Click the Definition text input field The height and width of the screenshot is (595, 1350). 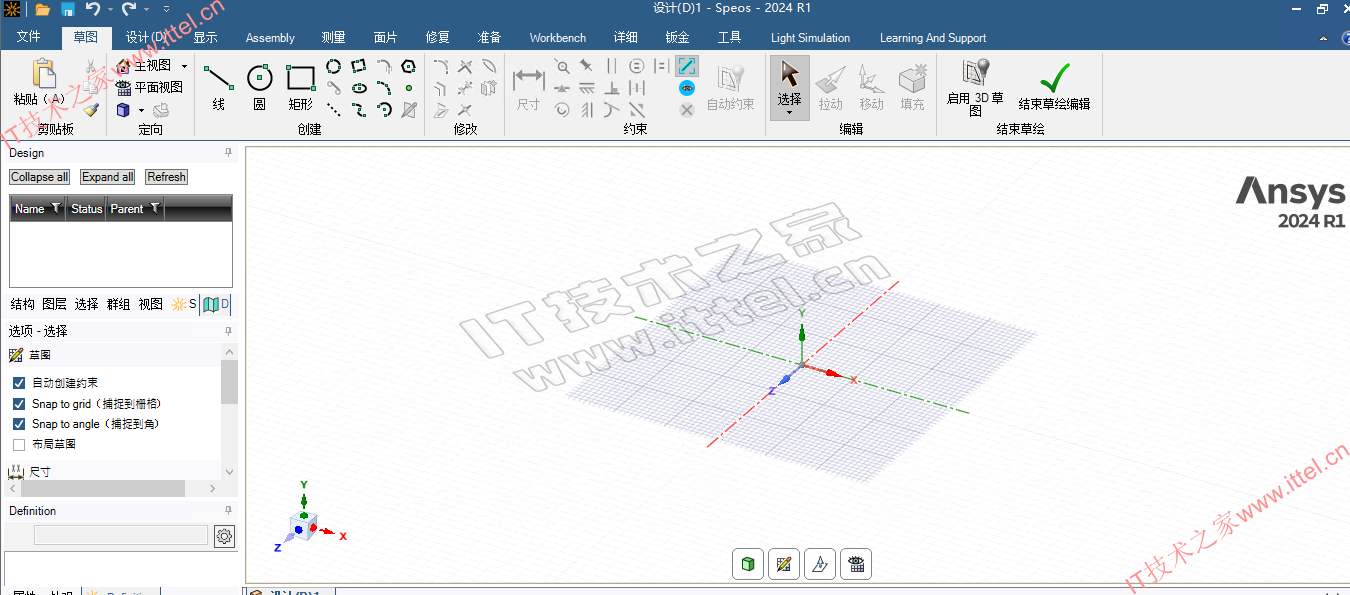coord(120,536)
